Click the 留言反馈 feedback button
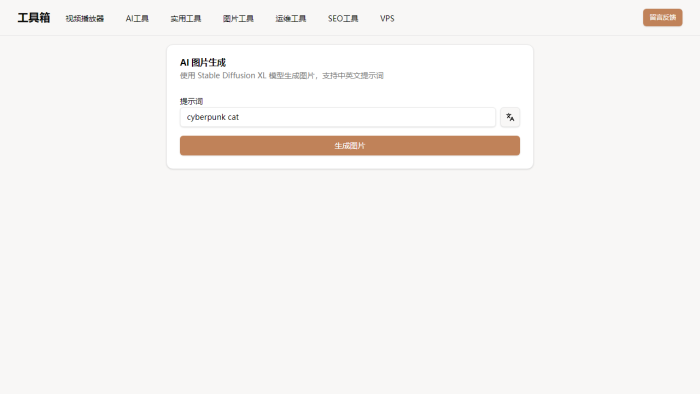The image size is (700, 394). 662,17
